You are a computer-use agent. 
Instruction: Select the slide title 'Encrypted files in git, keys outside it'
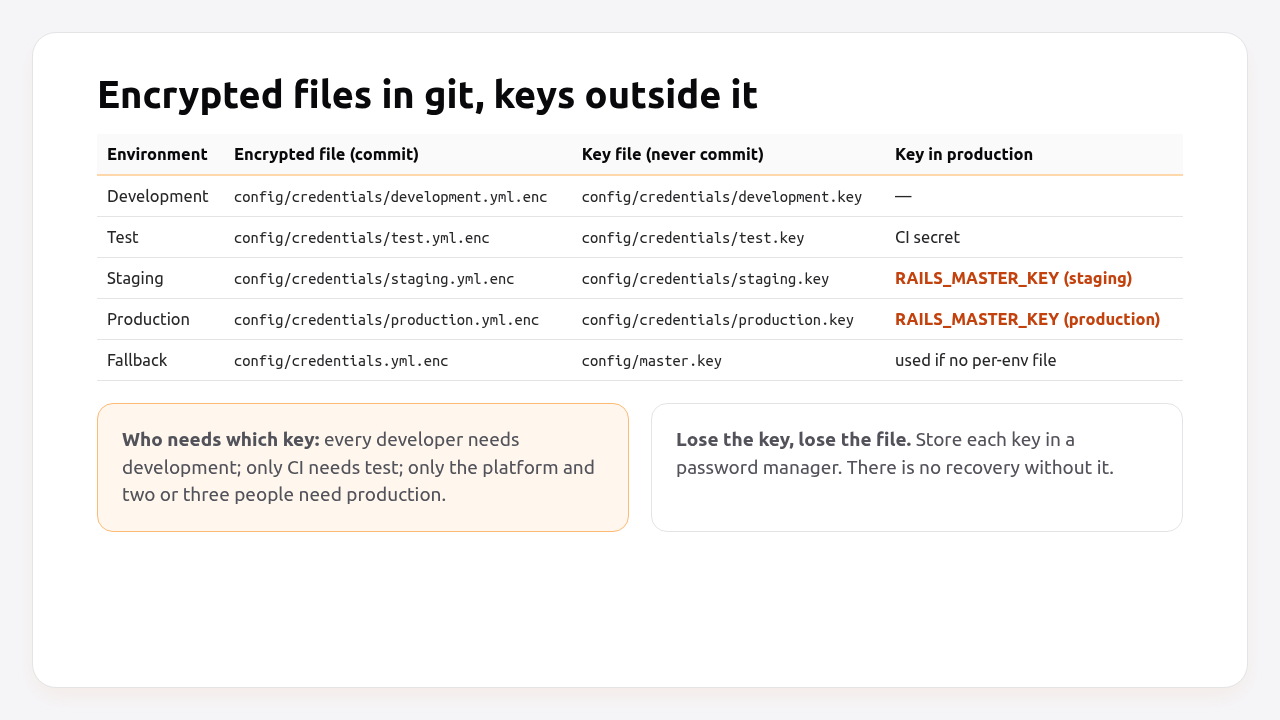click(x=427, y=95)
